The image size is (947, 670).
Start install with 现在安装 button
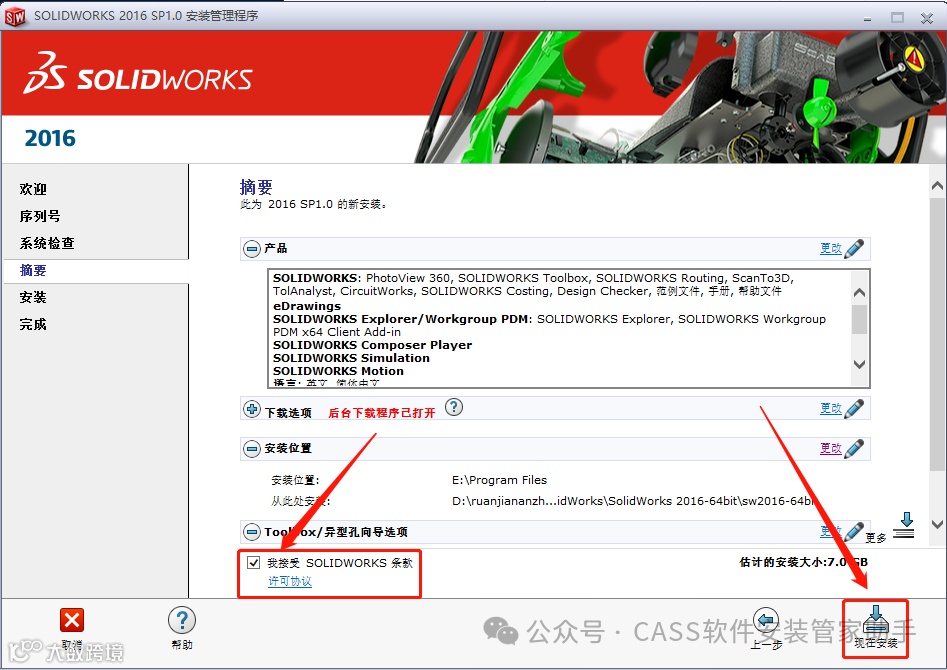(x=876, y=628)
